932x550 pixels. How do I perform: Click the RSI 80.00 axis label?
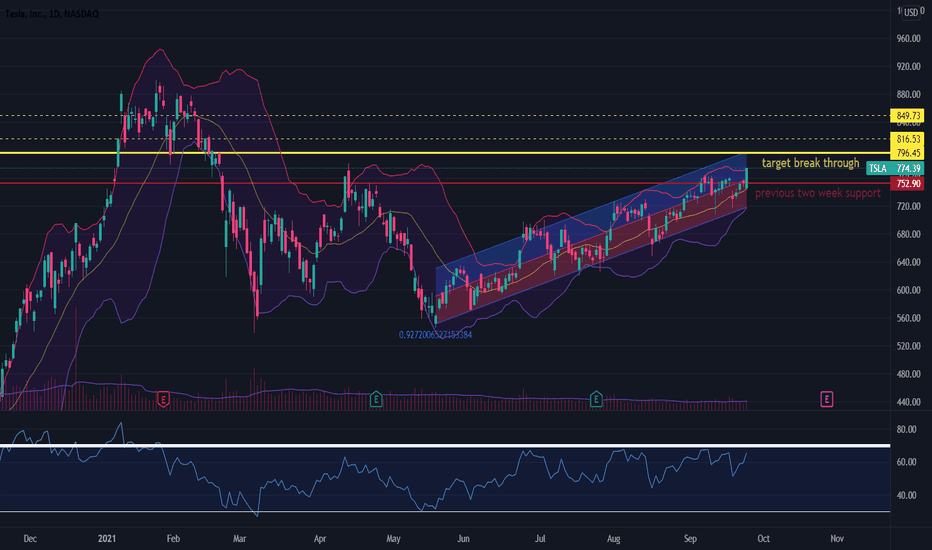click(906, 429)
